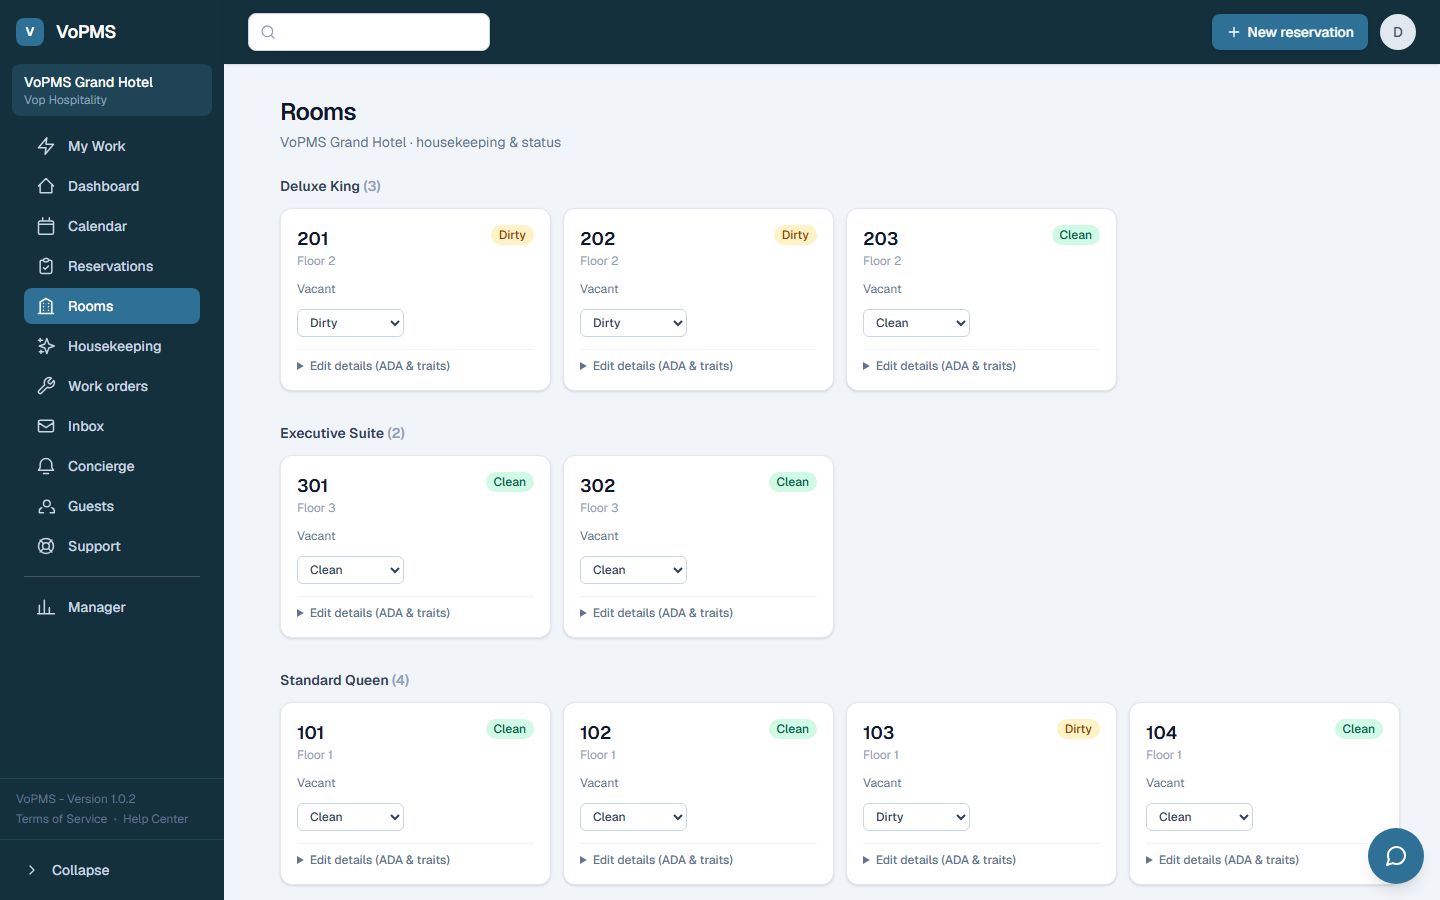1440x900 pixels.
Task: Click room number 302
Action: click(x=597, y=486)
